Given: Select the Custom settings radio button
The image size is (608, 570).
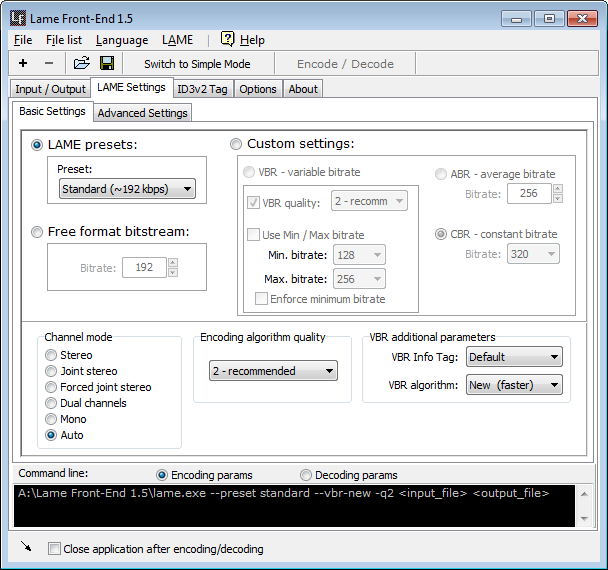Looking at the screenshot, I should tap(236, 144).
